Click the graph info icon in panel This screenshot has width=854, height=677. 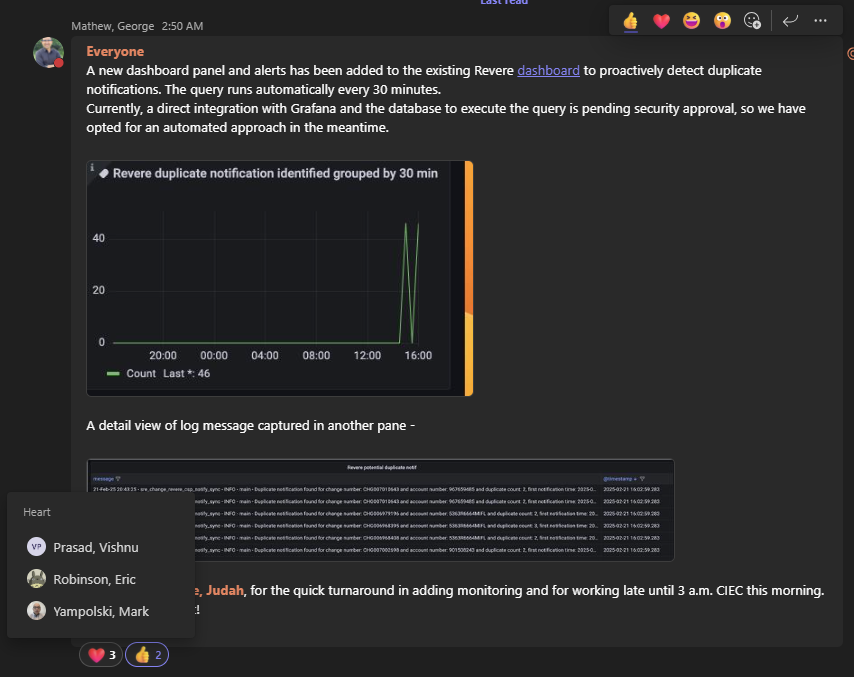pyautogui.click(x=92, y=168)
